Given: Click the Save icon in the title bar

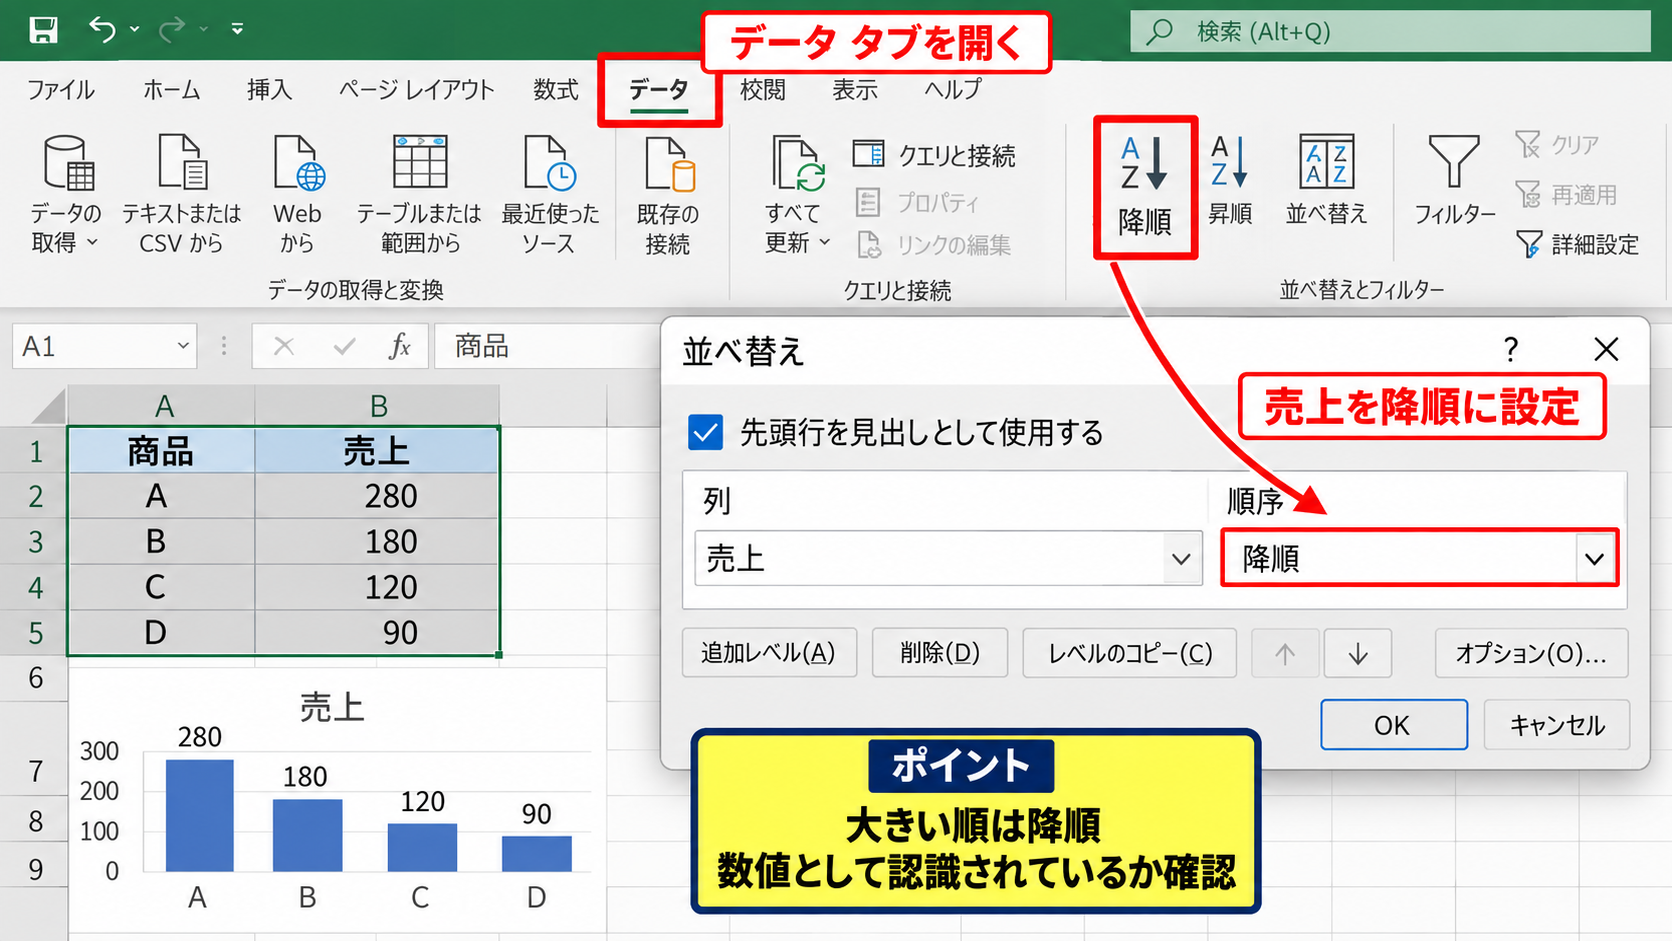Looking at the screenshot, I should [43, 29].
